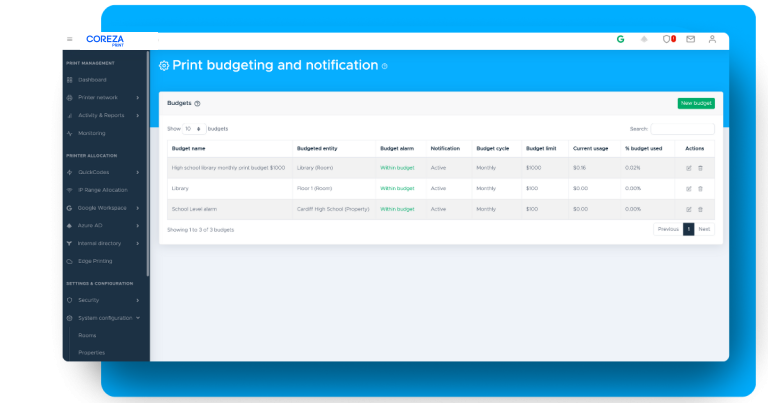The image size is (768, 403).
Task: Click the Search input field
Action: point(682,129)
